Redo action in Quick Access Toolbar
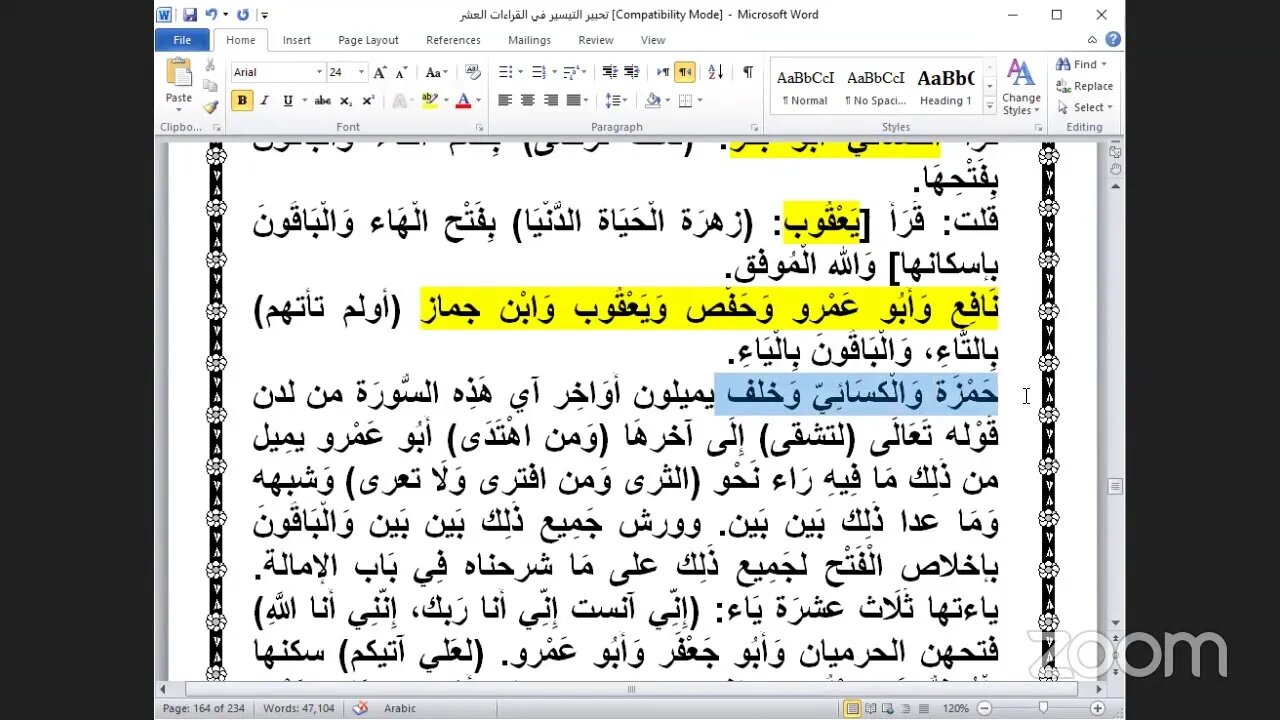This screenshot has width=1280, height=720. [243, 15]
